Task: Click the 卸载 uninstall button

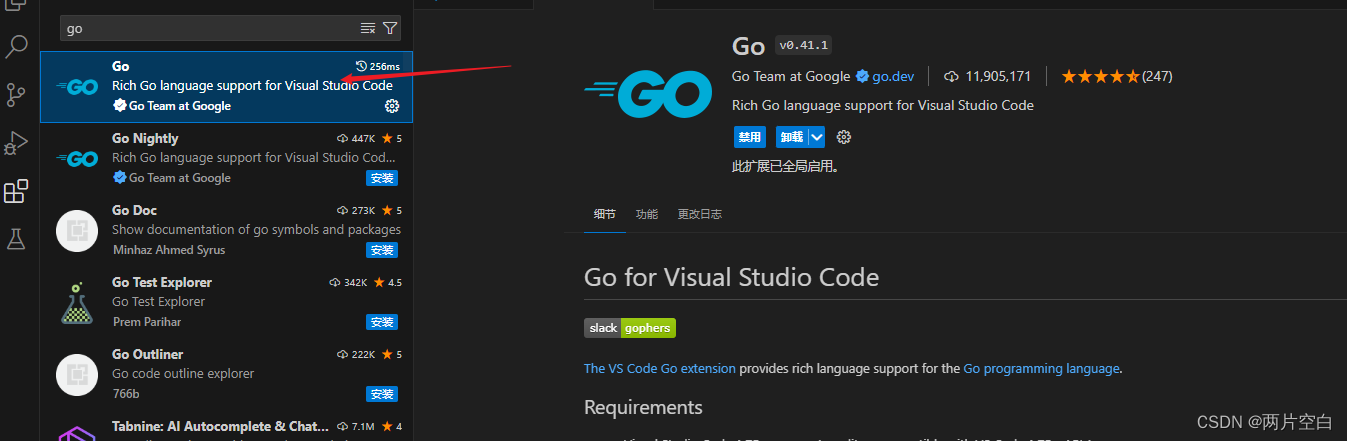Action: [792, 137]
